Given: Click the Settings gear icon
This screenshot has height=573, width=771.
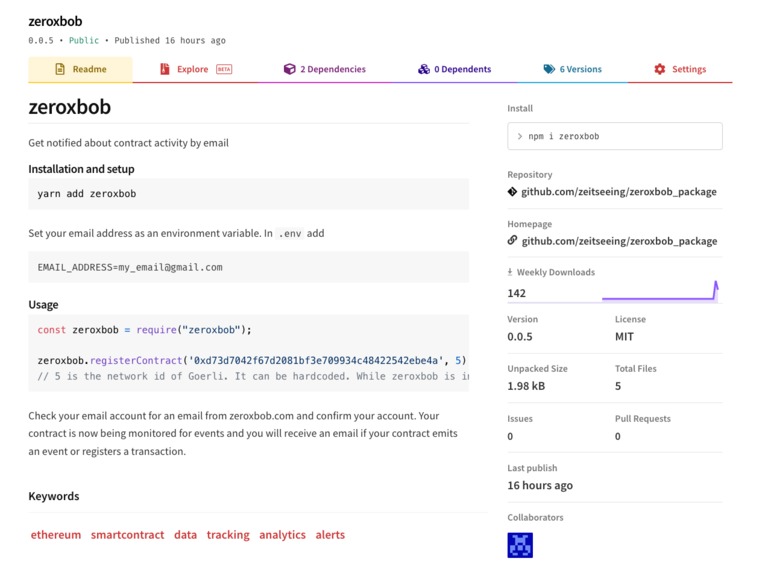Looking at the screenshot, I should pyautogui.click(x=659, y=69).
